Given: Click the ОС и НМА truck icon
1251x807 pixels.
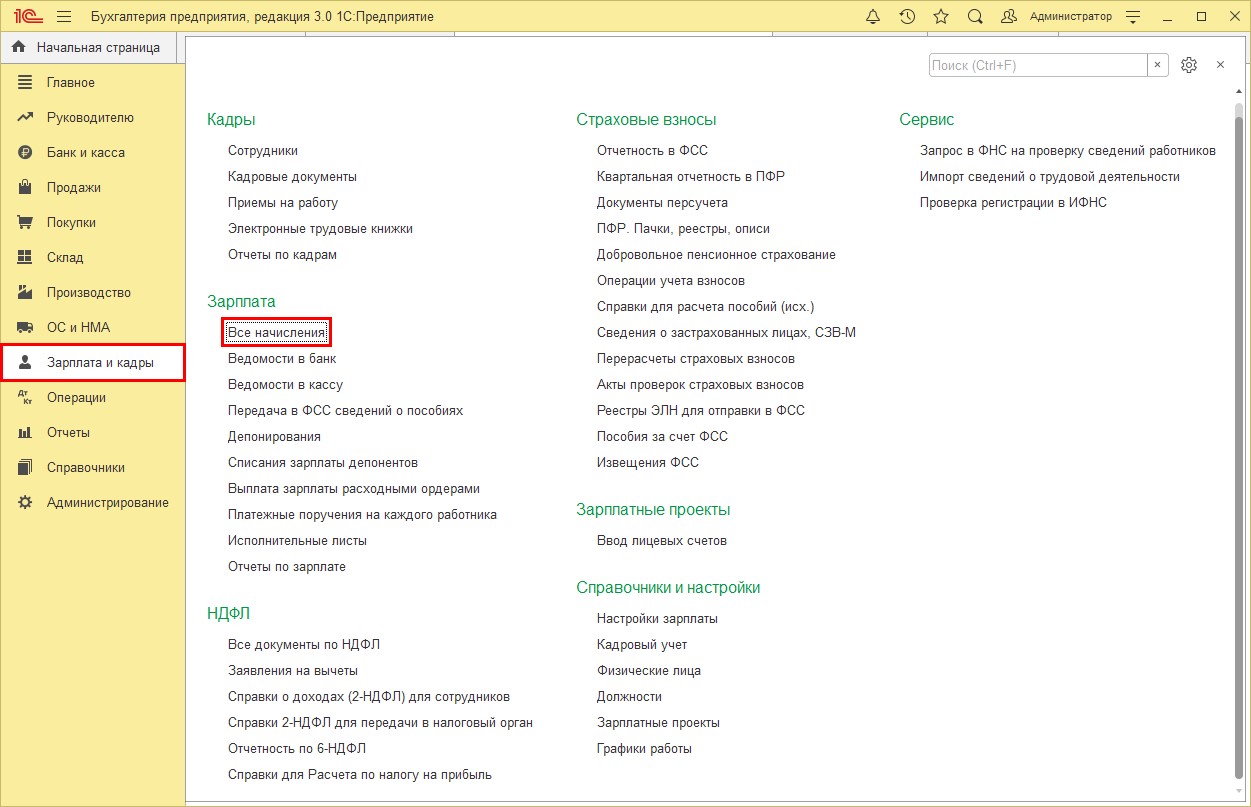Looking at the screenshot, I should click(x=26, y=328).
